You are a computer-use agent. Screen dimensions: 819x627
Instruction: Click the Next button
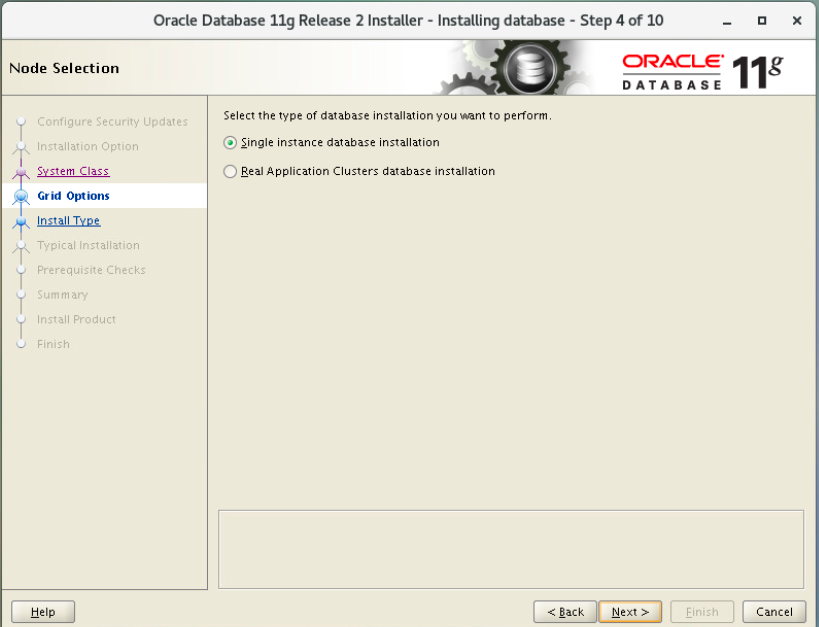coord(630,611)
